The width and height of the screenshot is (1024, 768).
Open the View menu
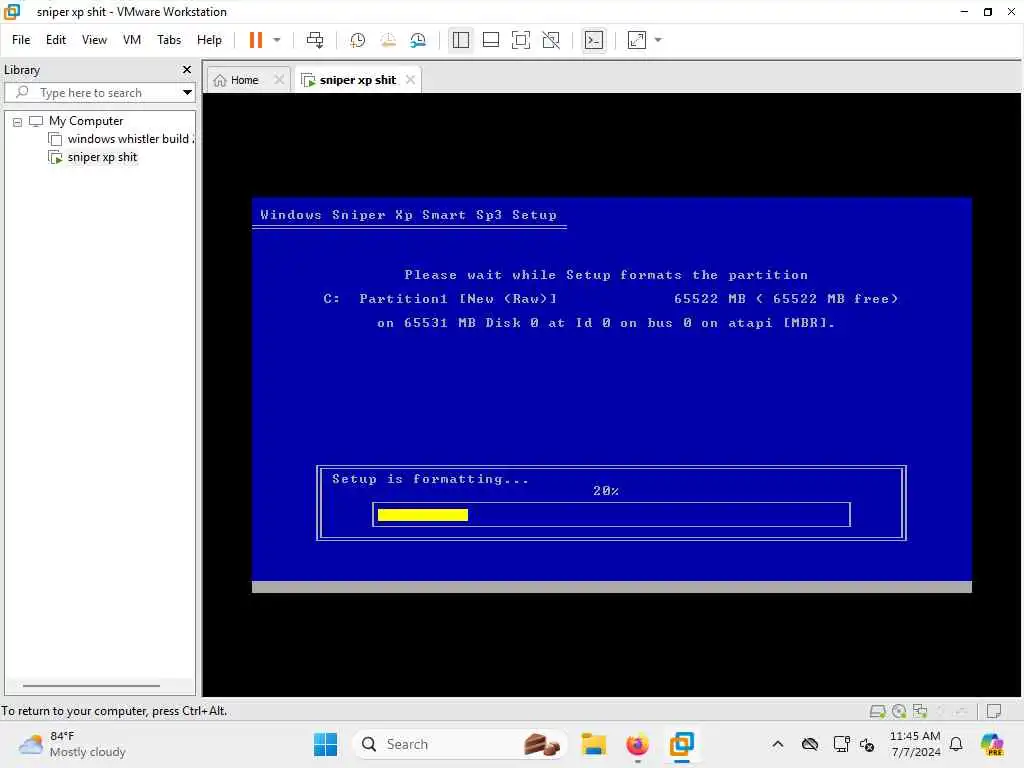click(x=94, y=40)
